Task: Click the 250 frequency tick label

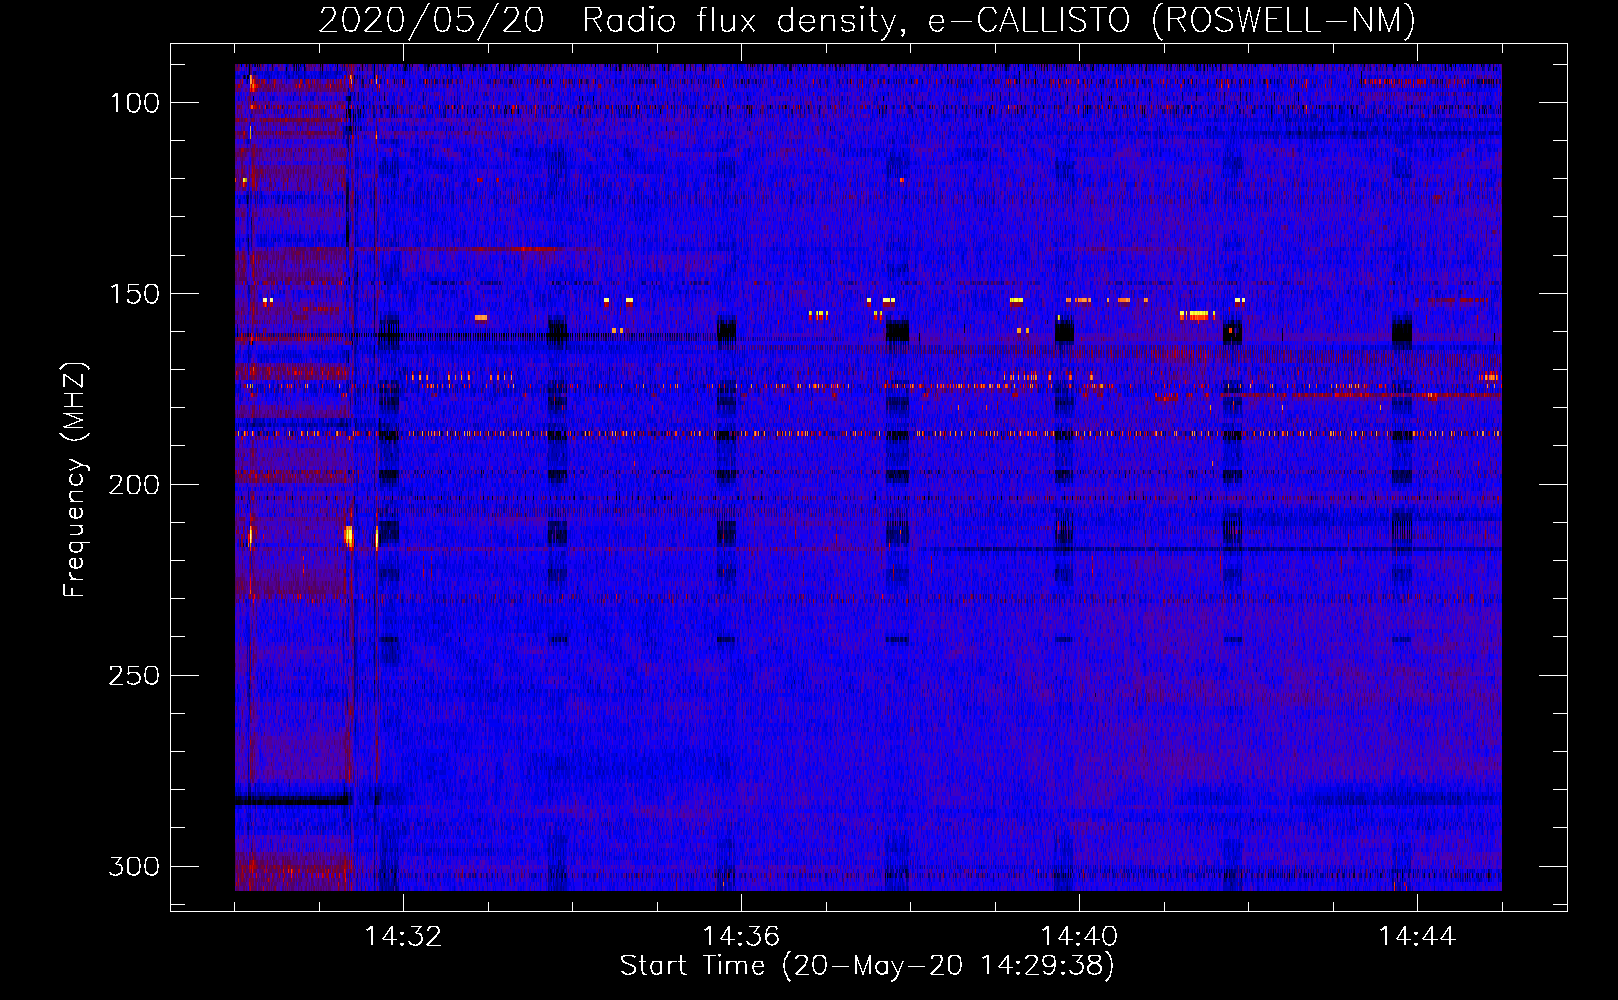Action: click(x=134, y=676)
